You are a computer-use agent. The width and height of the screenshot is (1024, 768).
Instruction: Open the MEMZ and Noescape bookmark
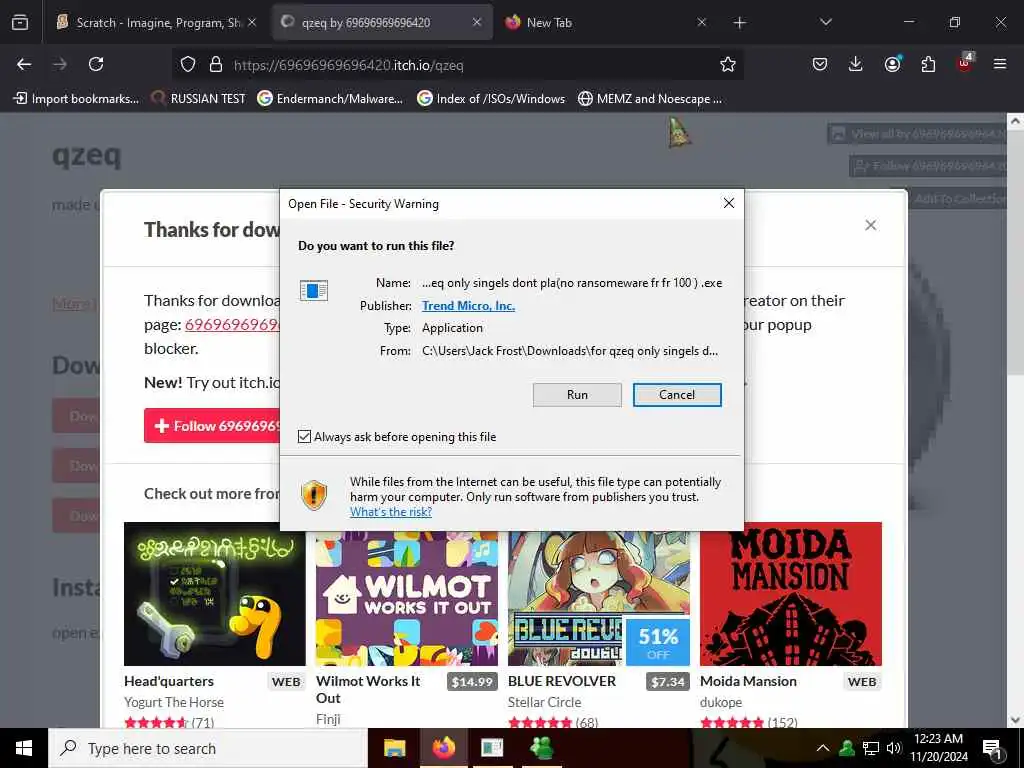(x=650, y=99)
